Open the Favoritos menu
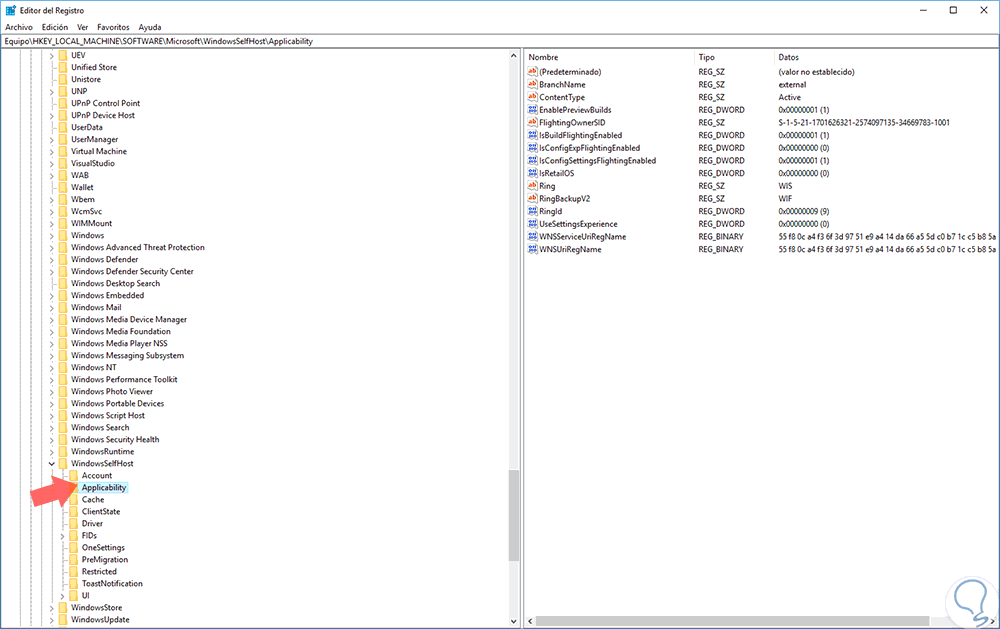This screenshot has height=629, width=1000. click(113, 27)
